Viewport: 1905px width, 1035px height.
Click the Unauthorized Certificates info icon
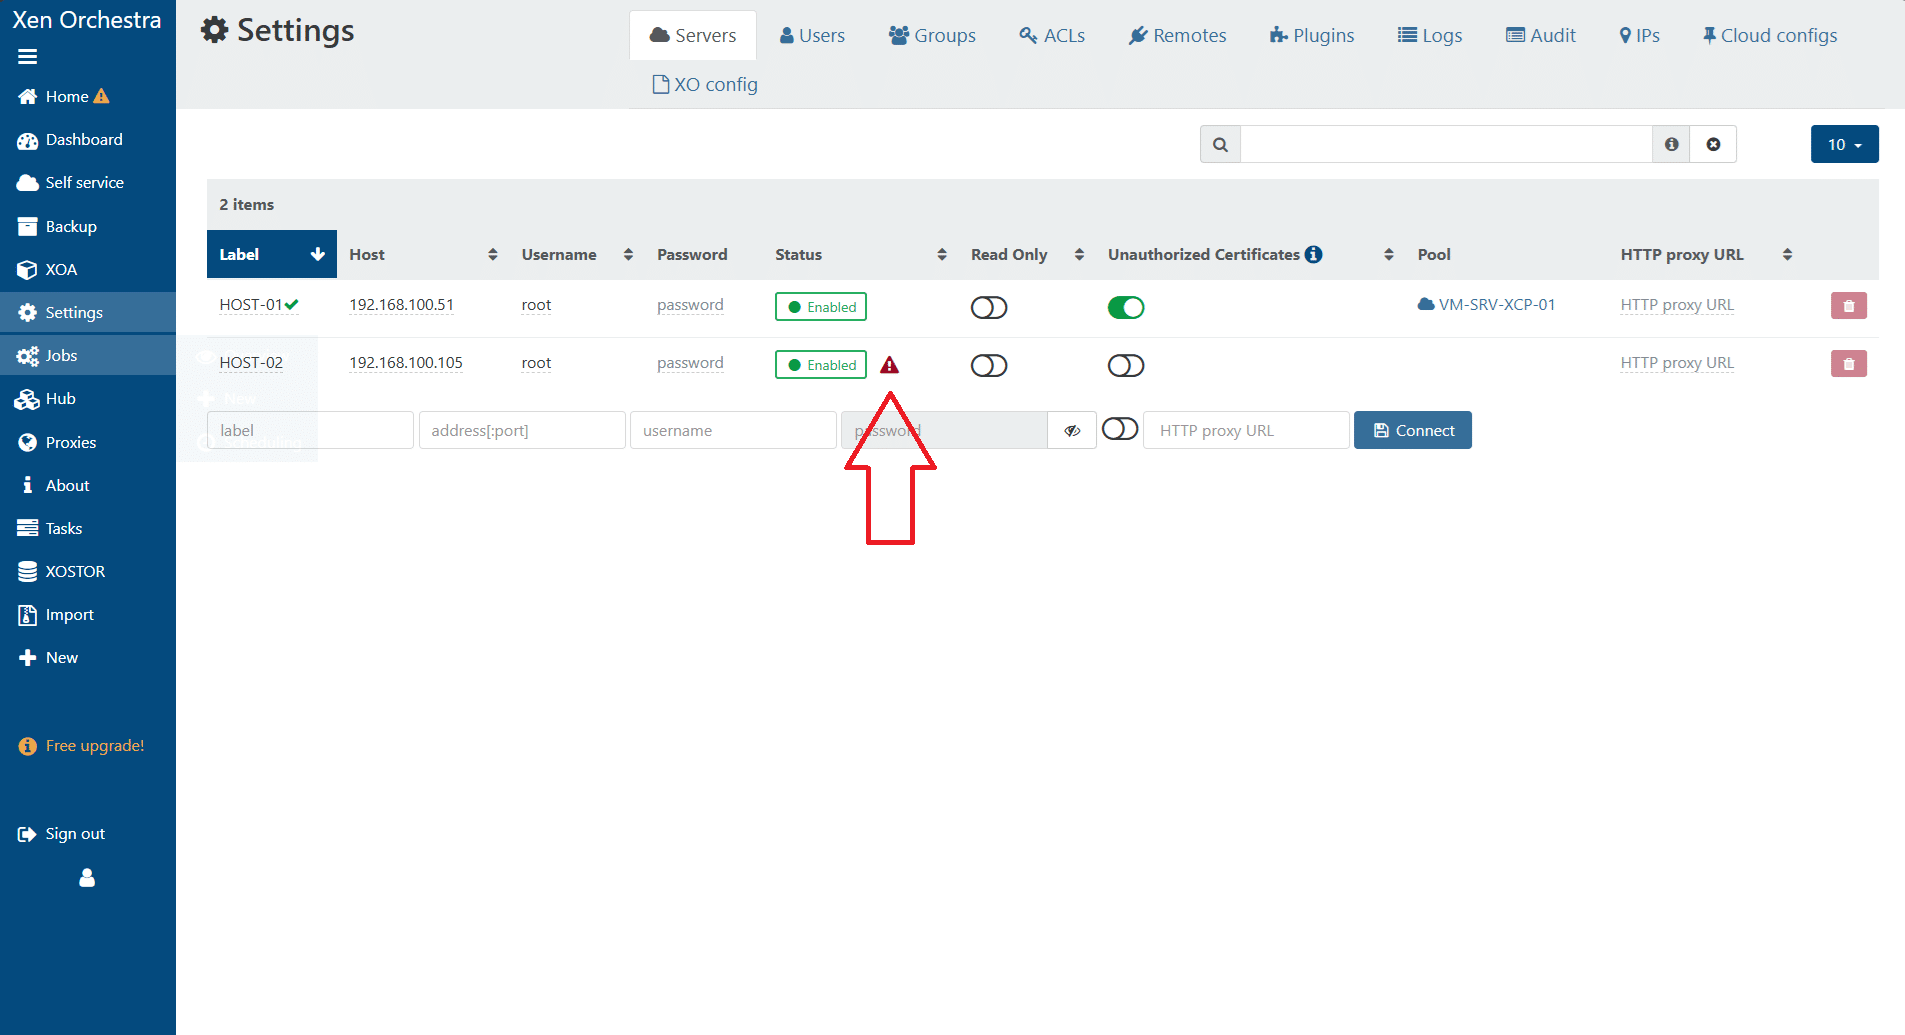(1314, 254)
